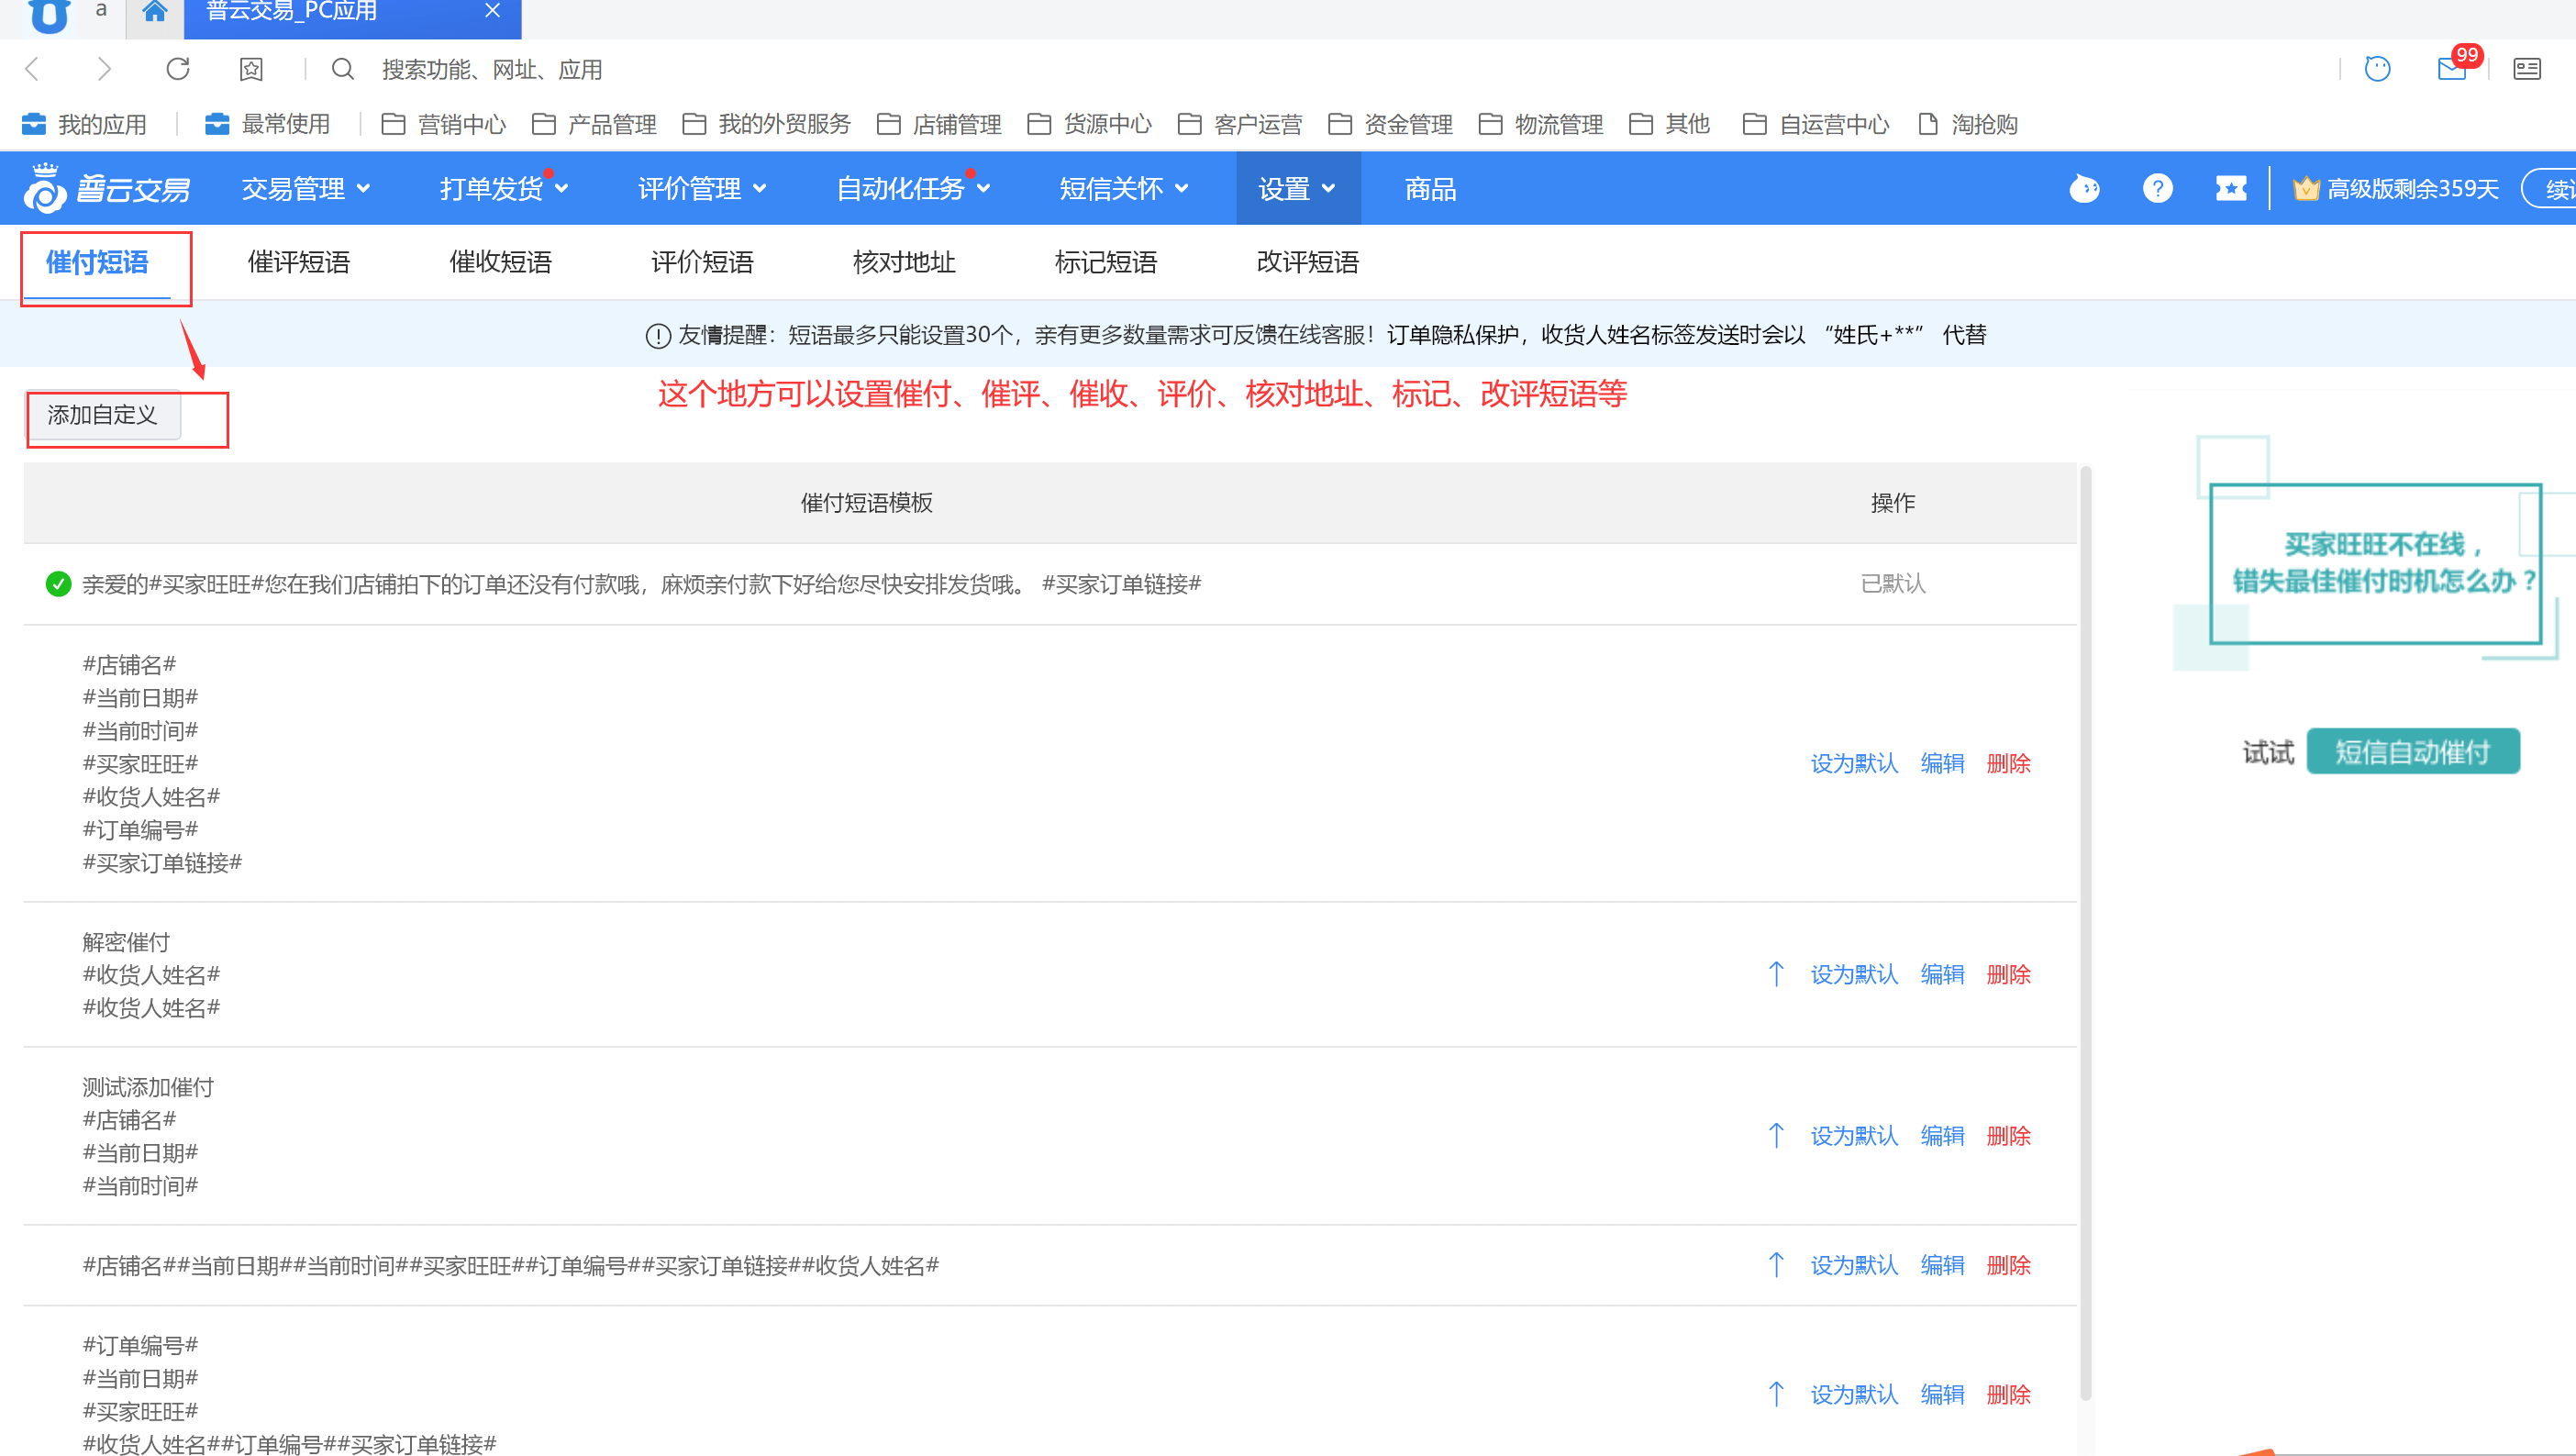Open the mail inbox with 99 badge
2576x1456 pixels.
[x=2451, y=68]
